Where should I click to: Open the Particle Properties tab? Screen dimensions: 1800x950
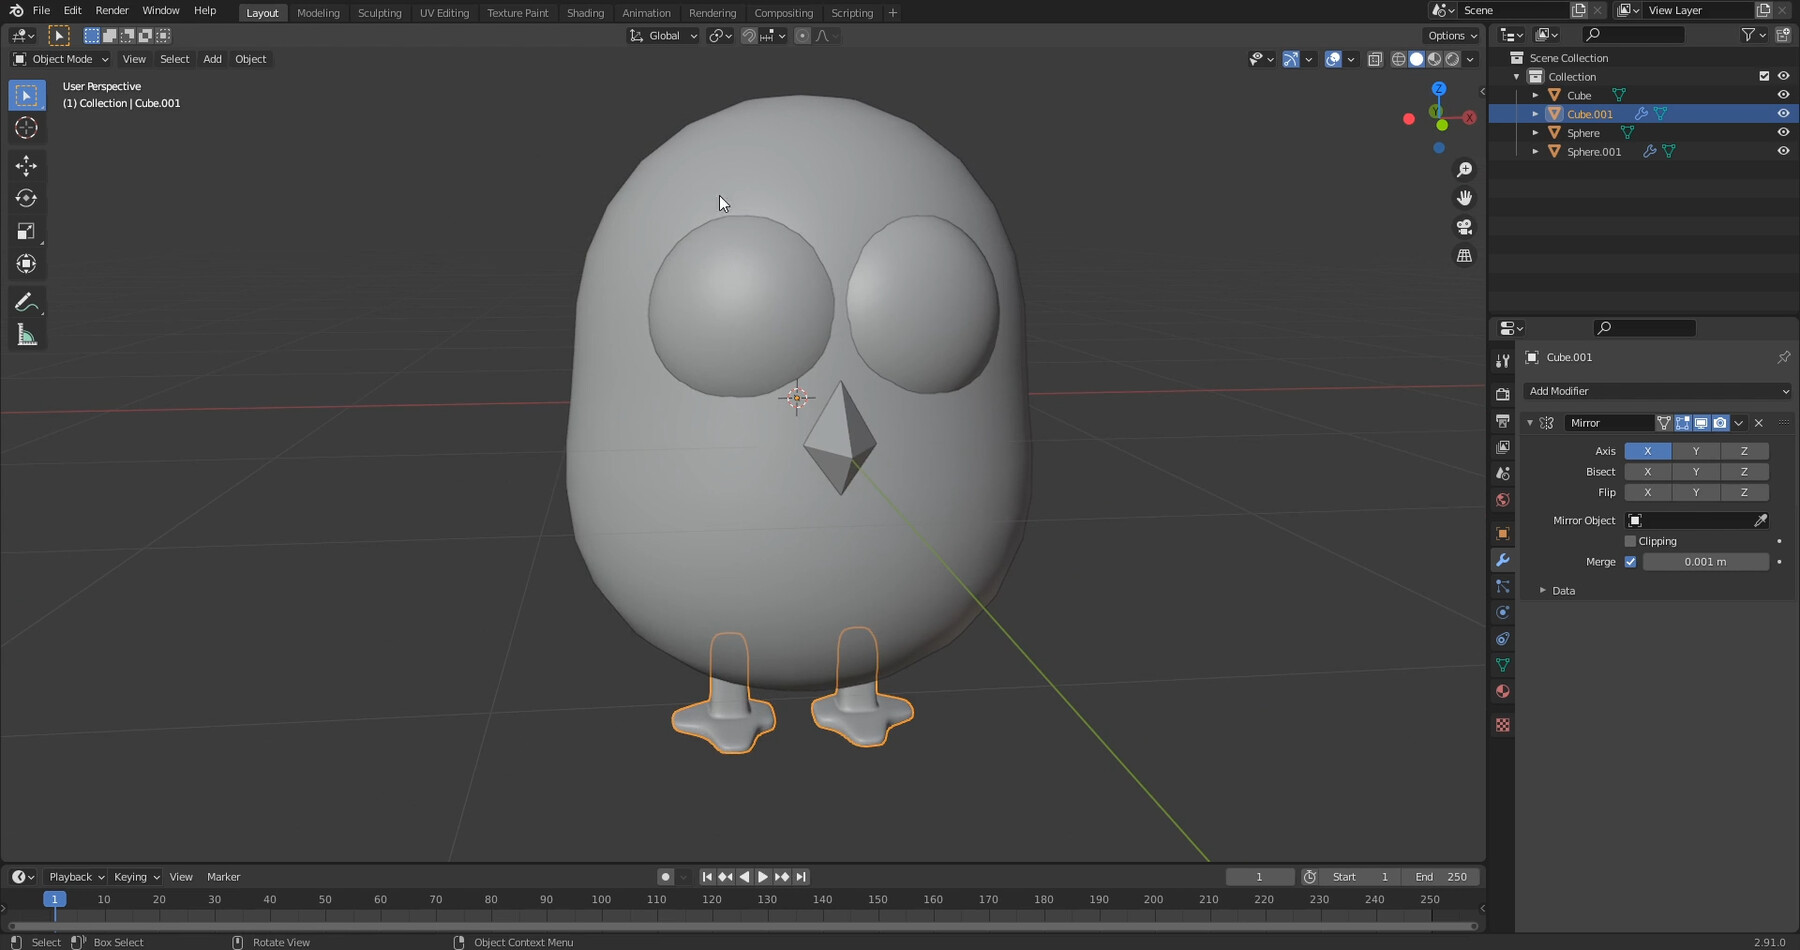1503,587
